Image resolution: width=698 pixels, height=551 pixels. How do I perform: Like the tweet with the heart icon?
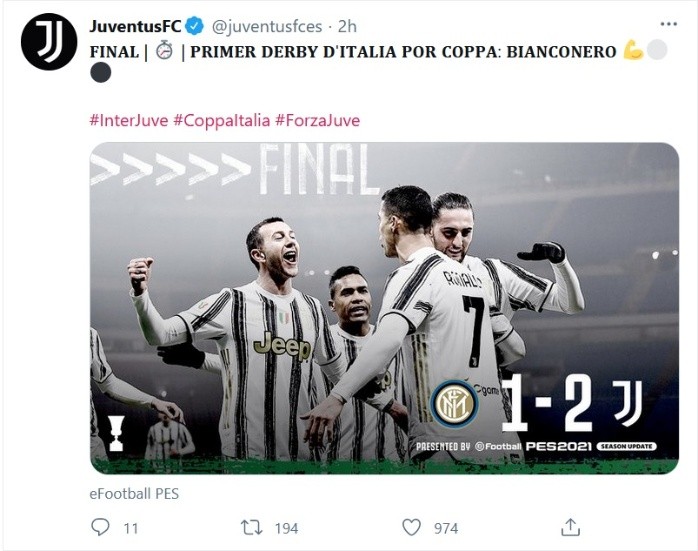click(411, 527)
